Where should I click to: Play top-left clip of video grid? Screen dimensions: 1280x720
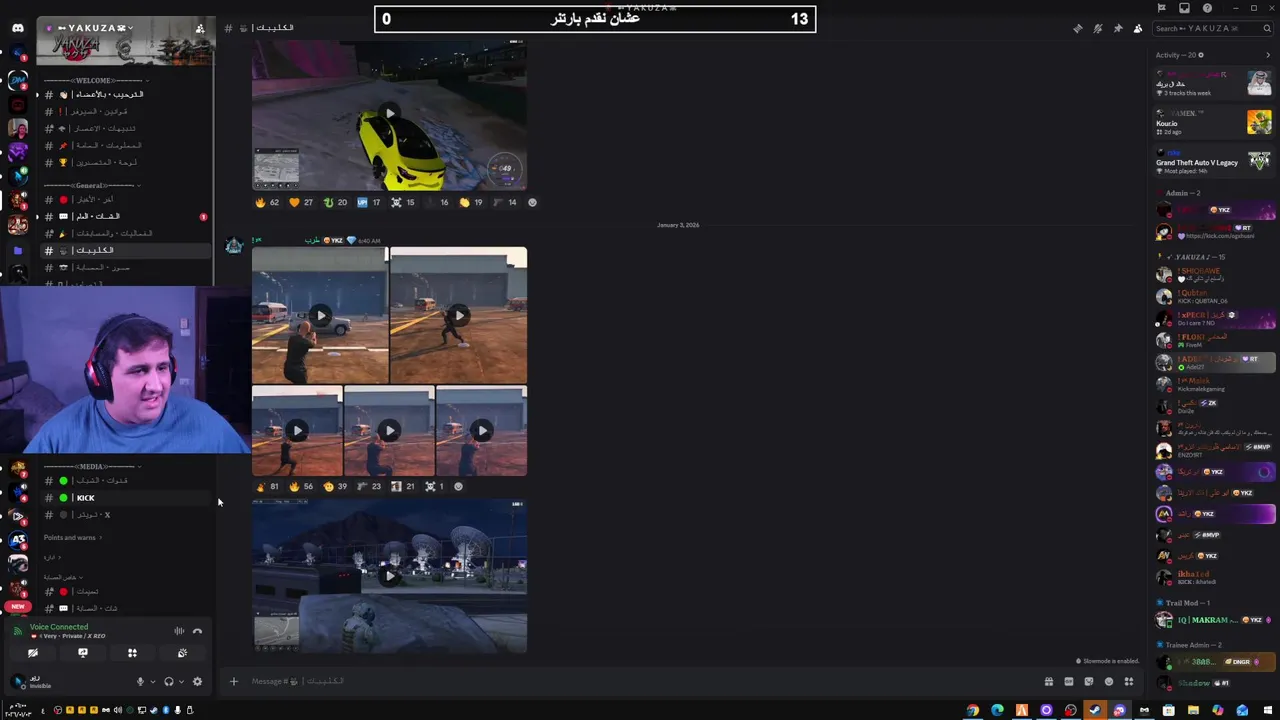(320, 316)
